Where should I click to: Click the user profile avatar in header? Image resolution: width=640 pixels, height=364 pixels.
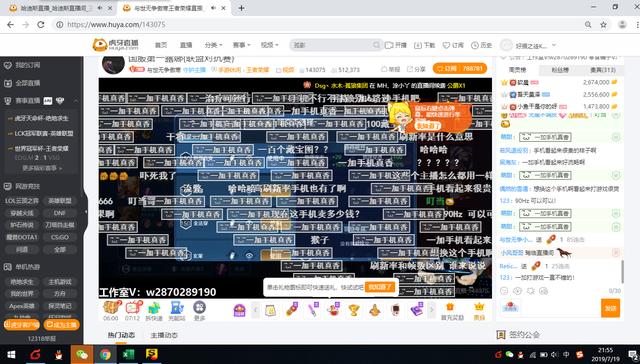[506, 45]
